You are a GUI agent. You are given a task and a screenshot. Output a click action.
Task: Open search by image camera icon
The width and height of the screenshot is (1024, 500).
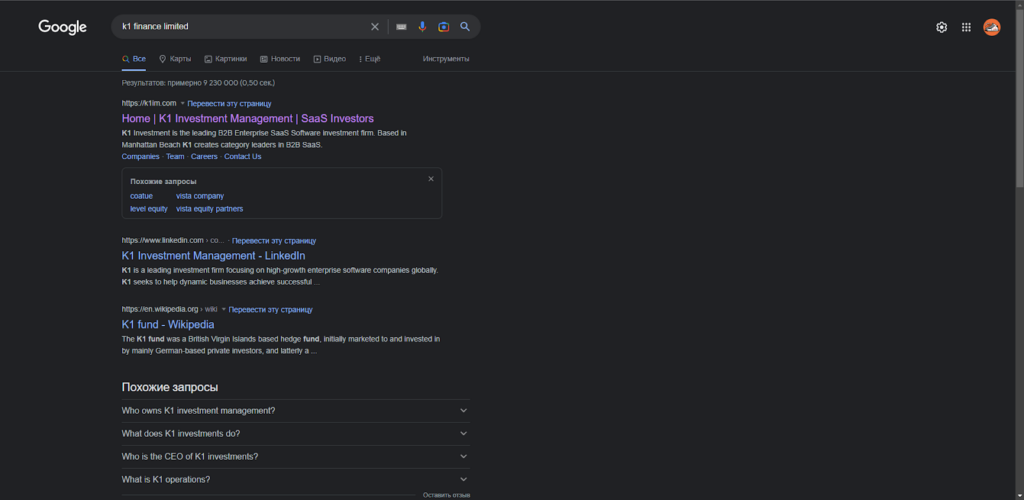pyautogui.click(x=443, y=27)
